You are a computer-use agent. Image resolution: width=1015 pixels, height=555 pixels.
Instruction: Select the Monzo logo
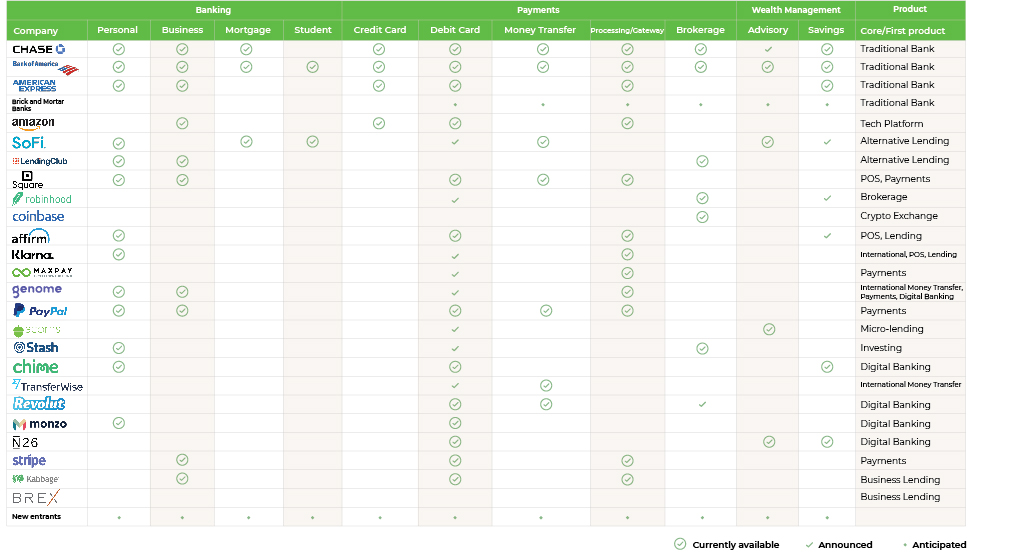[39, 424]
